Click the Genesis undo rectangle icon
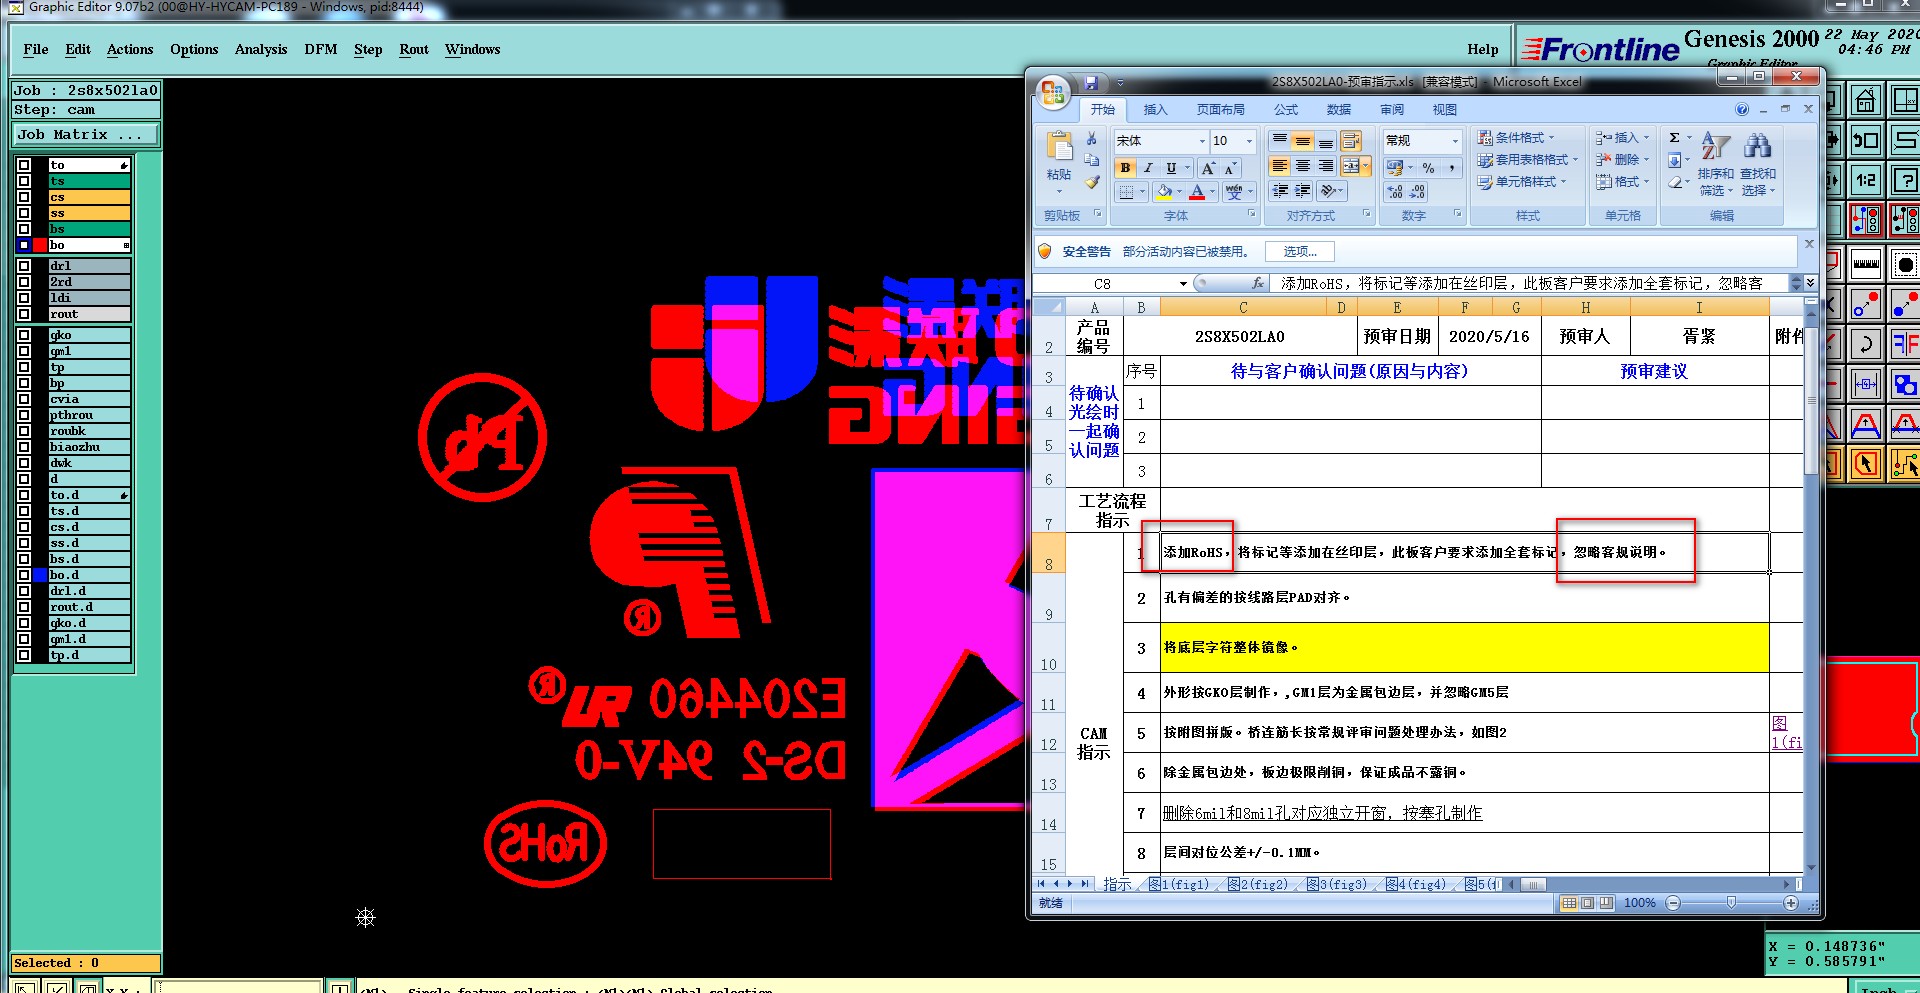This screenshot has height=993, width=1920. (1866, 140)
